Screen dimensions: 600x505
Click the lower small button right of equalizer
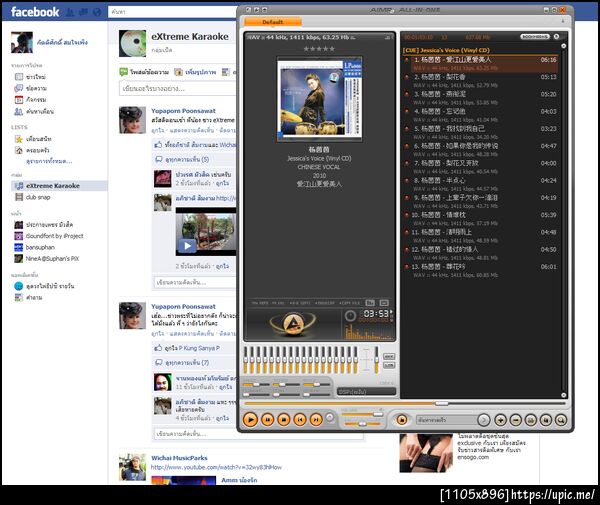(x=389, y=365)
